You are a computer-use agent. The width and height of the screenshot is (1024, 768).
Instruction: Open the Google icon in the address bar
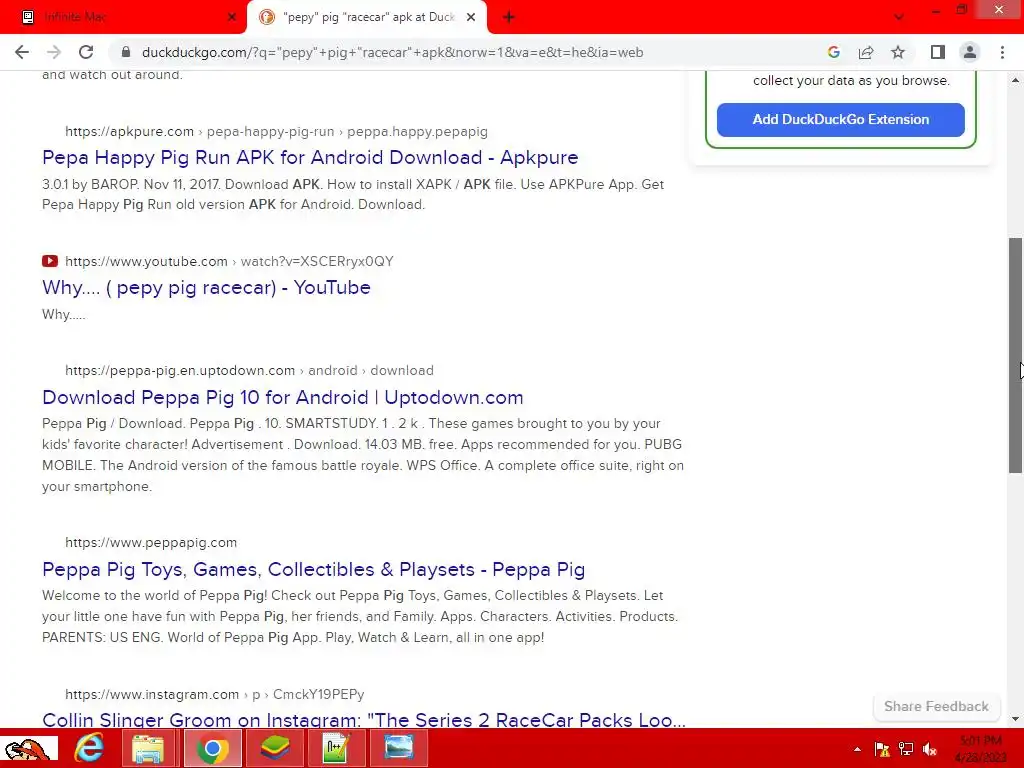tap(833, 52)
